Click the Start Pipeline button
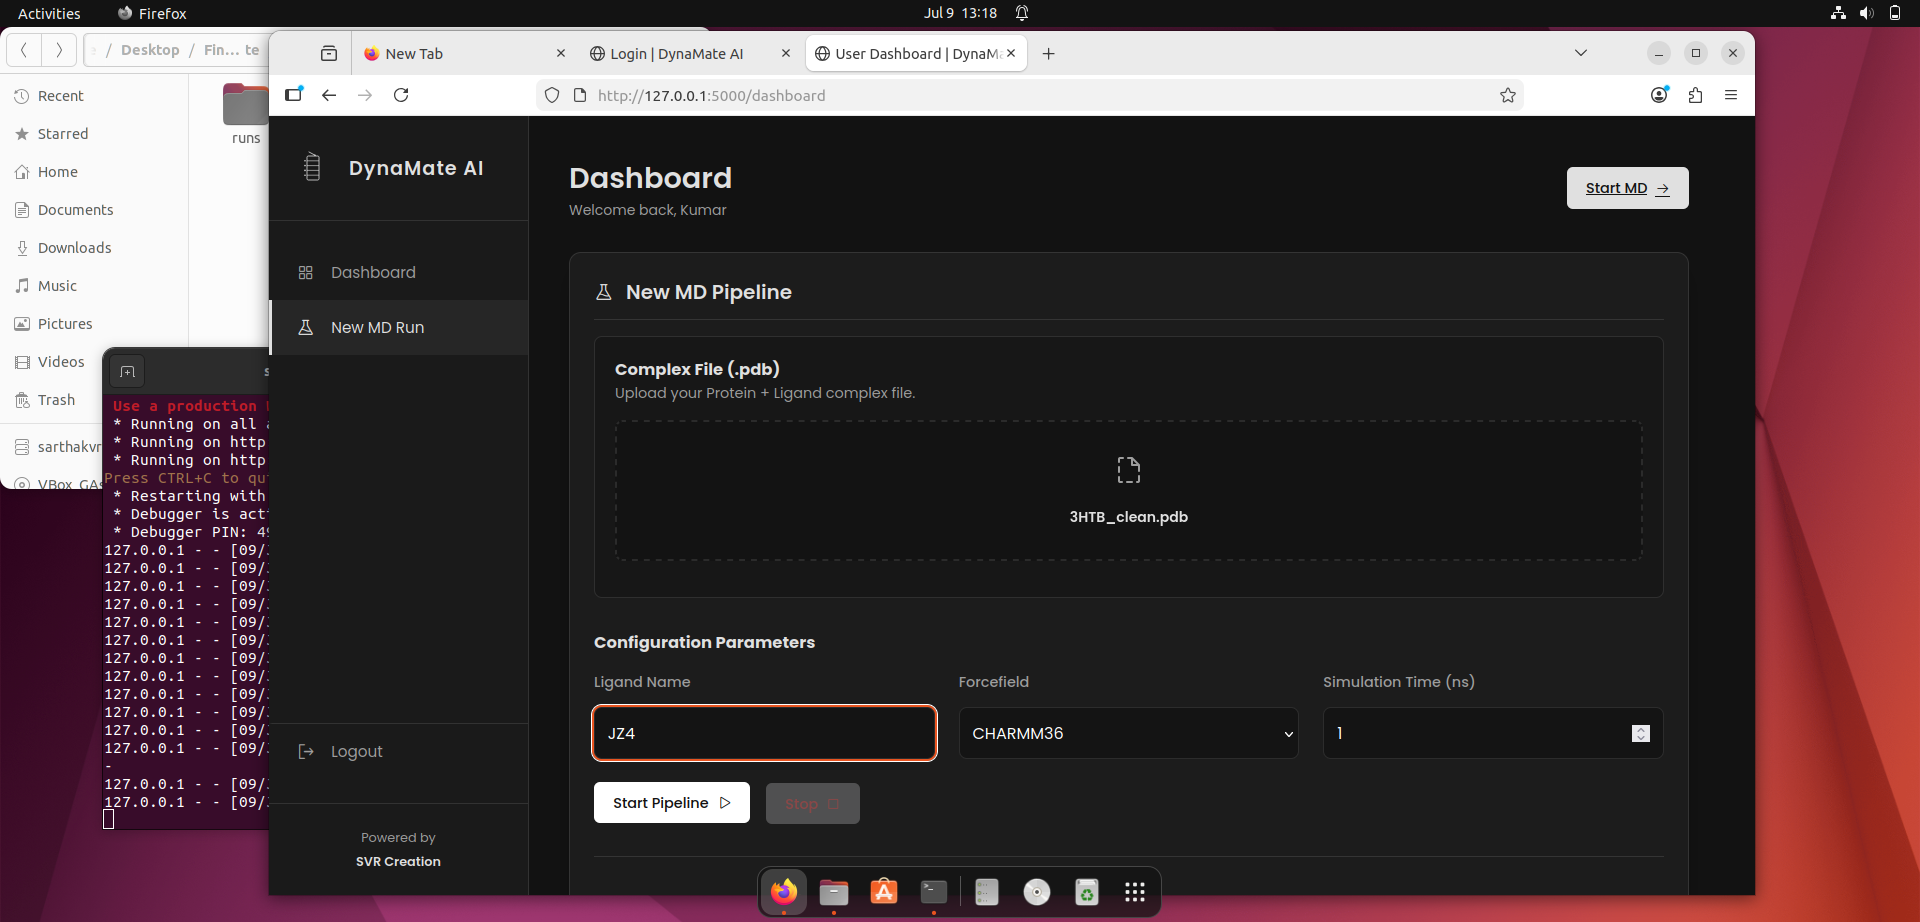The height and width of the screenshot is (922, 1920). (672, 803)
